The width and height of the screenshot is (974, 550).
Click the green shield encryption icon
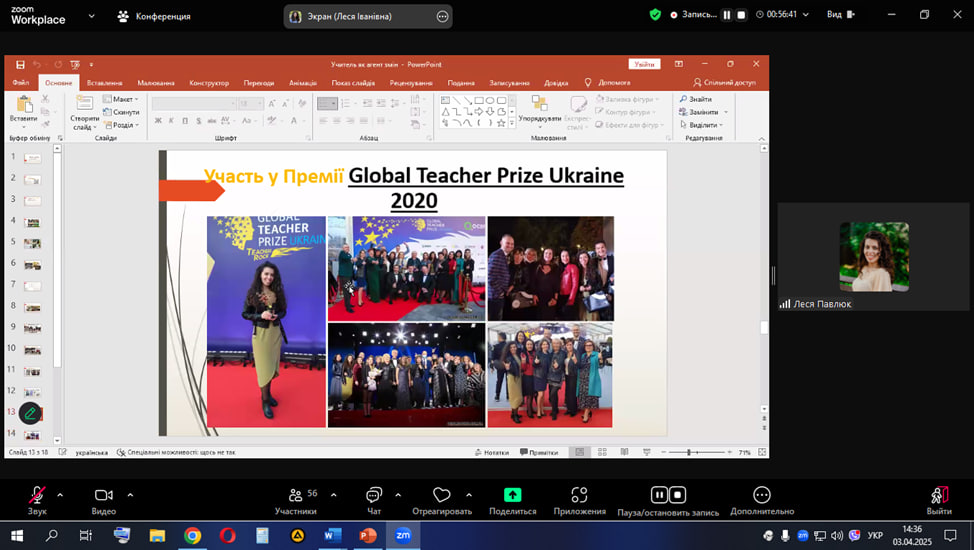[x=655, y=15]
